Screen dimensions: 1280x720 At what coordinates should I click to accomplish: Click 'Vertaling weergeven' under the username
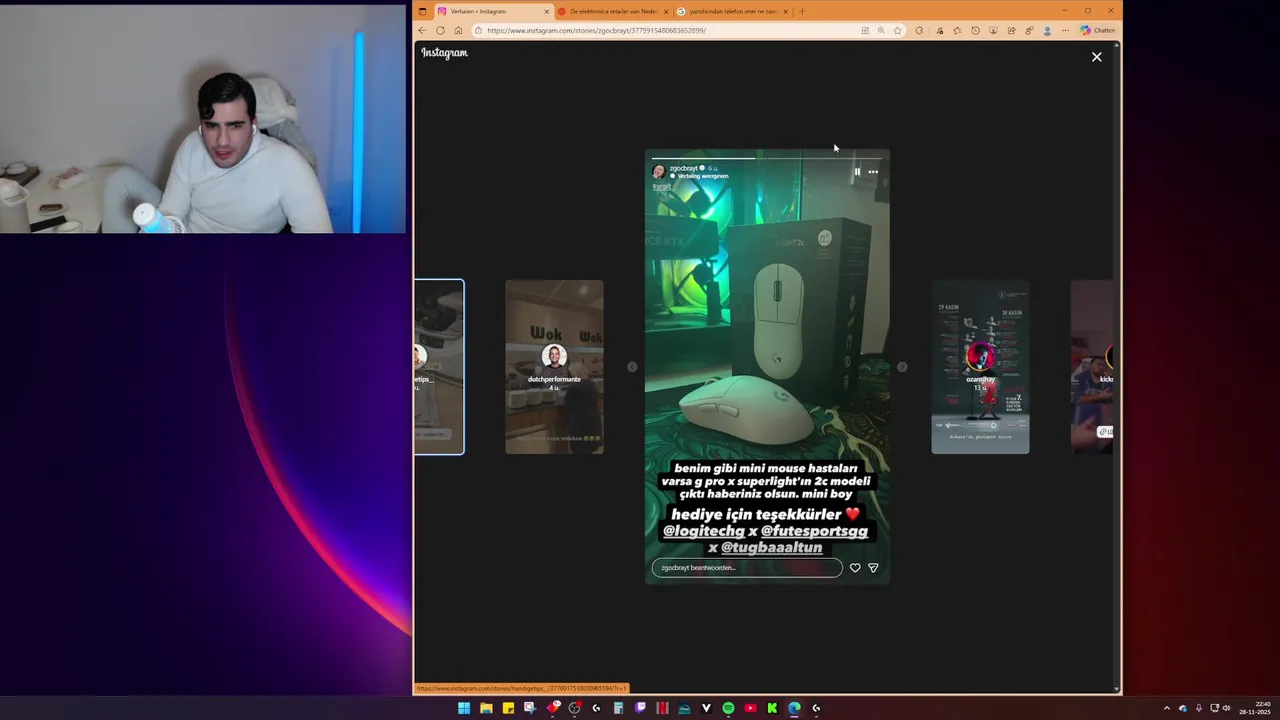[x=702, y=176]
